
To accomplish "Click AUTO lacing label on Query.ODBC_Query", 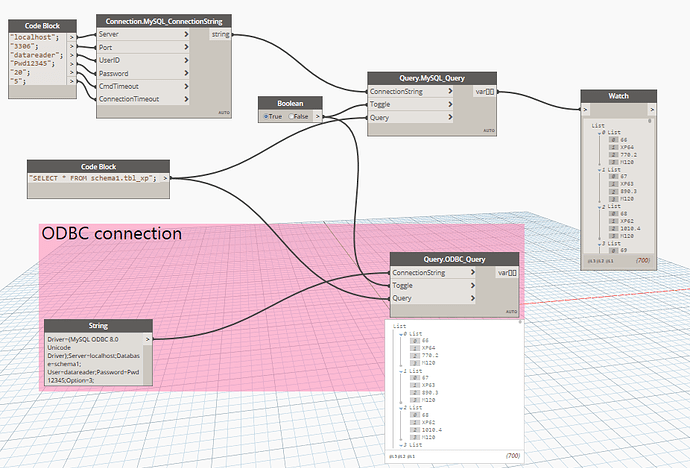I will [x=511, y=311].
